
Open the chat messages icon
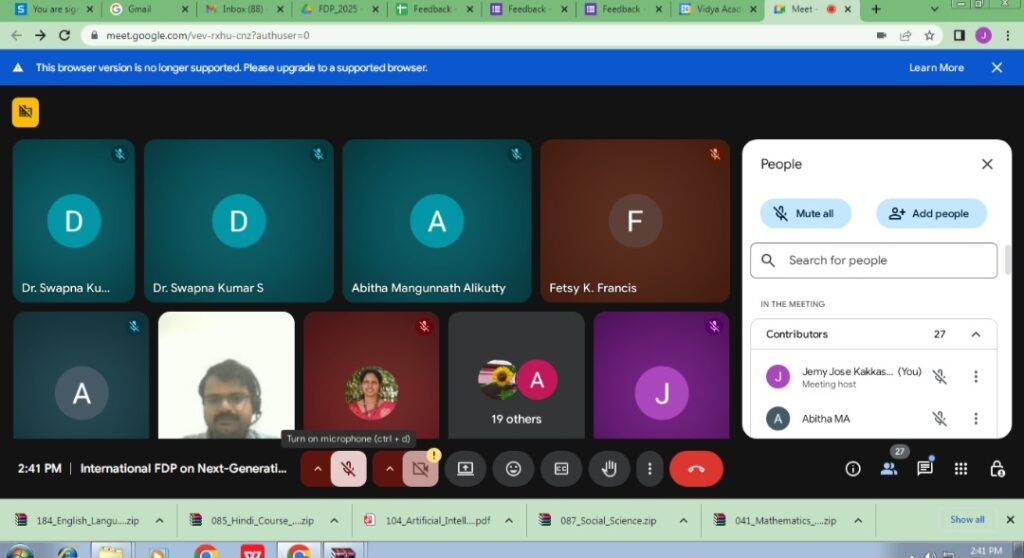(x=925, y=468)
